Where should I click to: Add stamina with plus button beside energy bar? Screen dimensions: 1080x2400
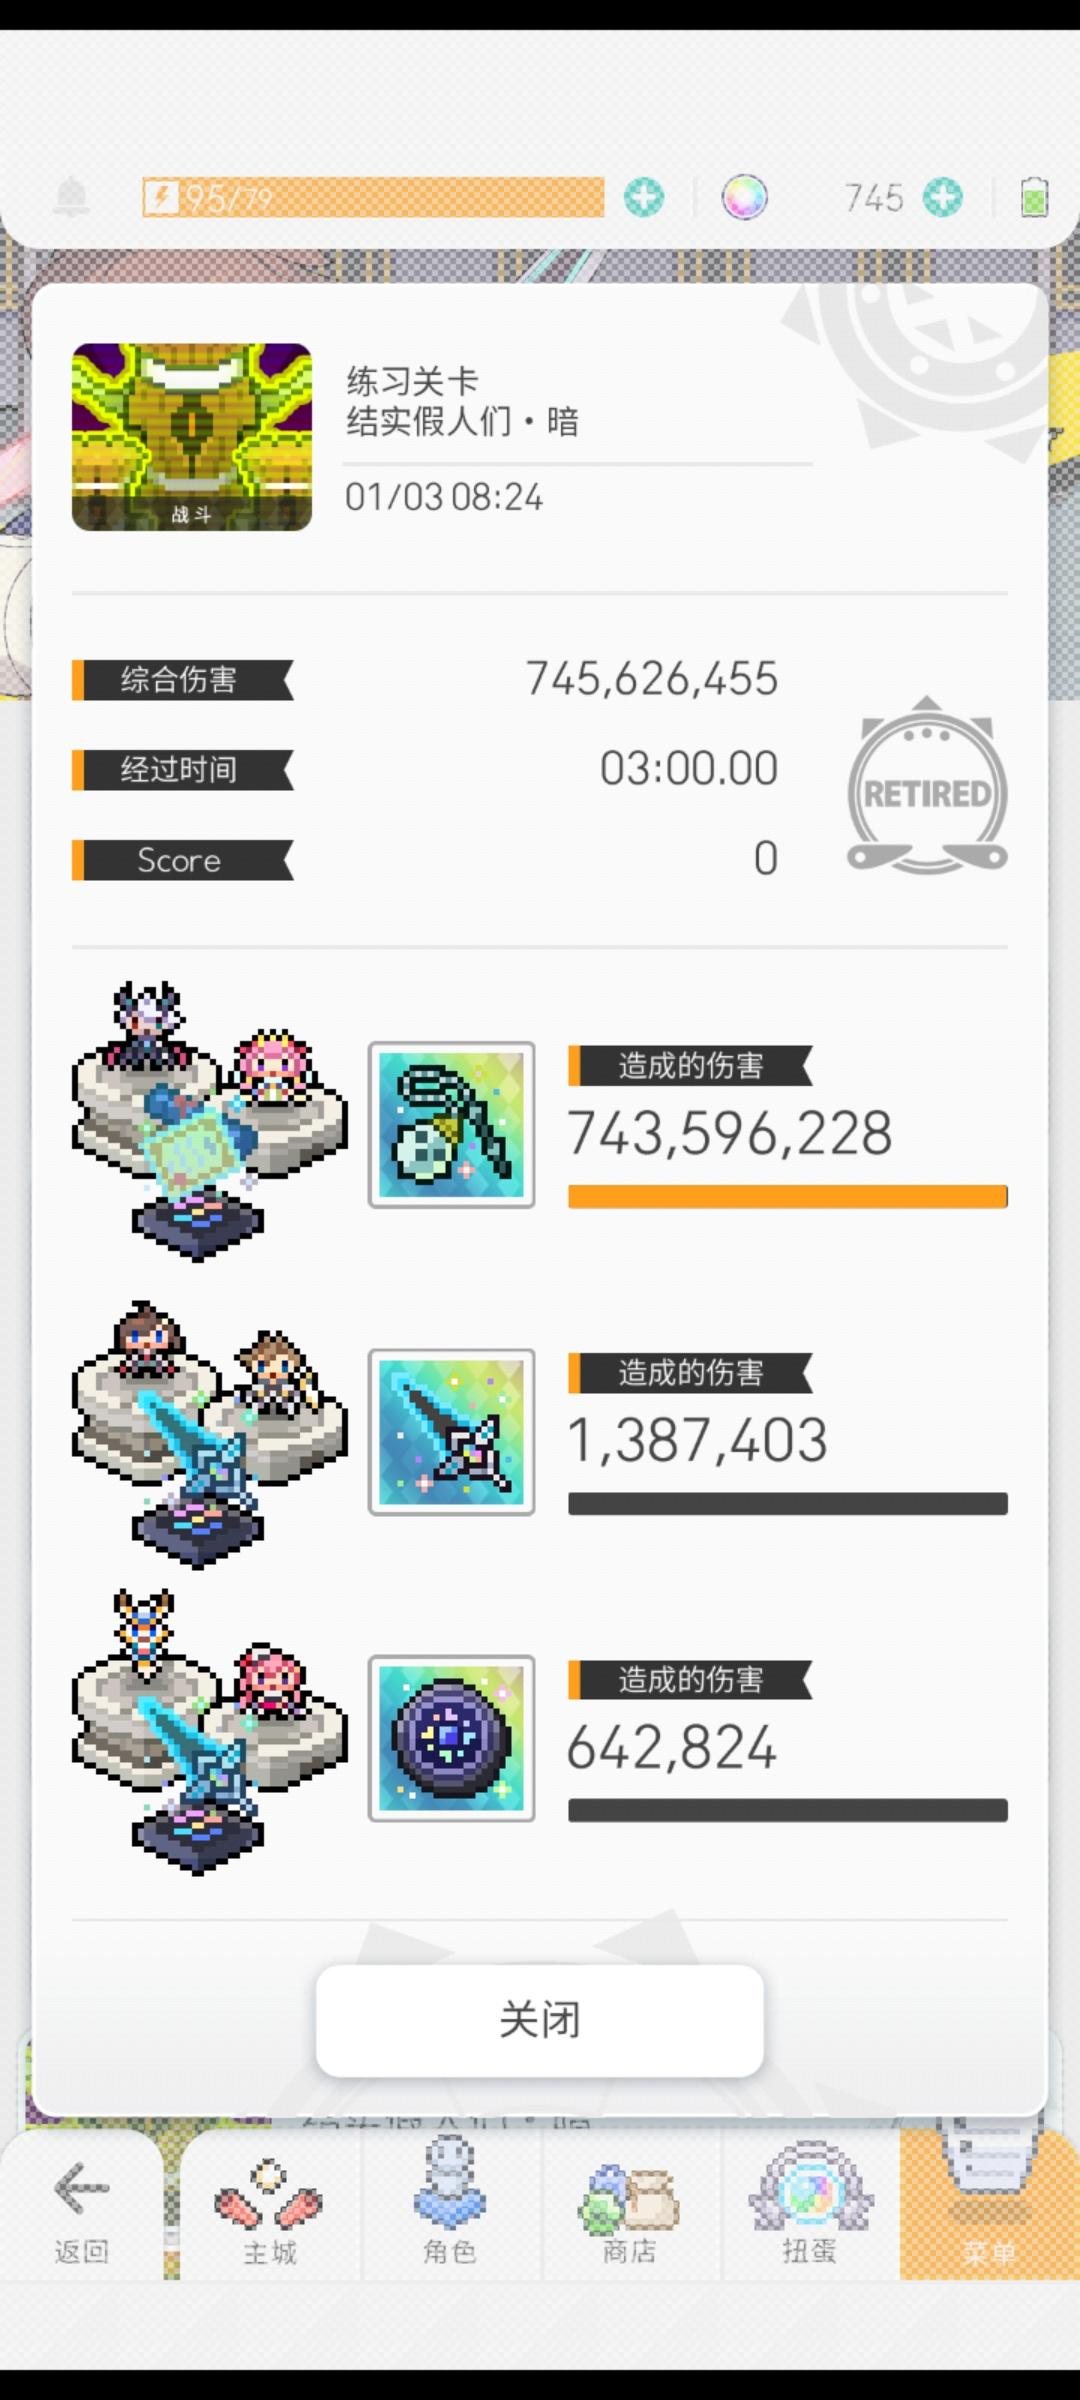(x=644, y=197)
